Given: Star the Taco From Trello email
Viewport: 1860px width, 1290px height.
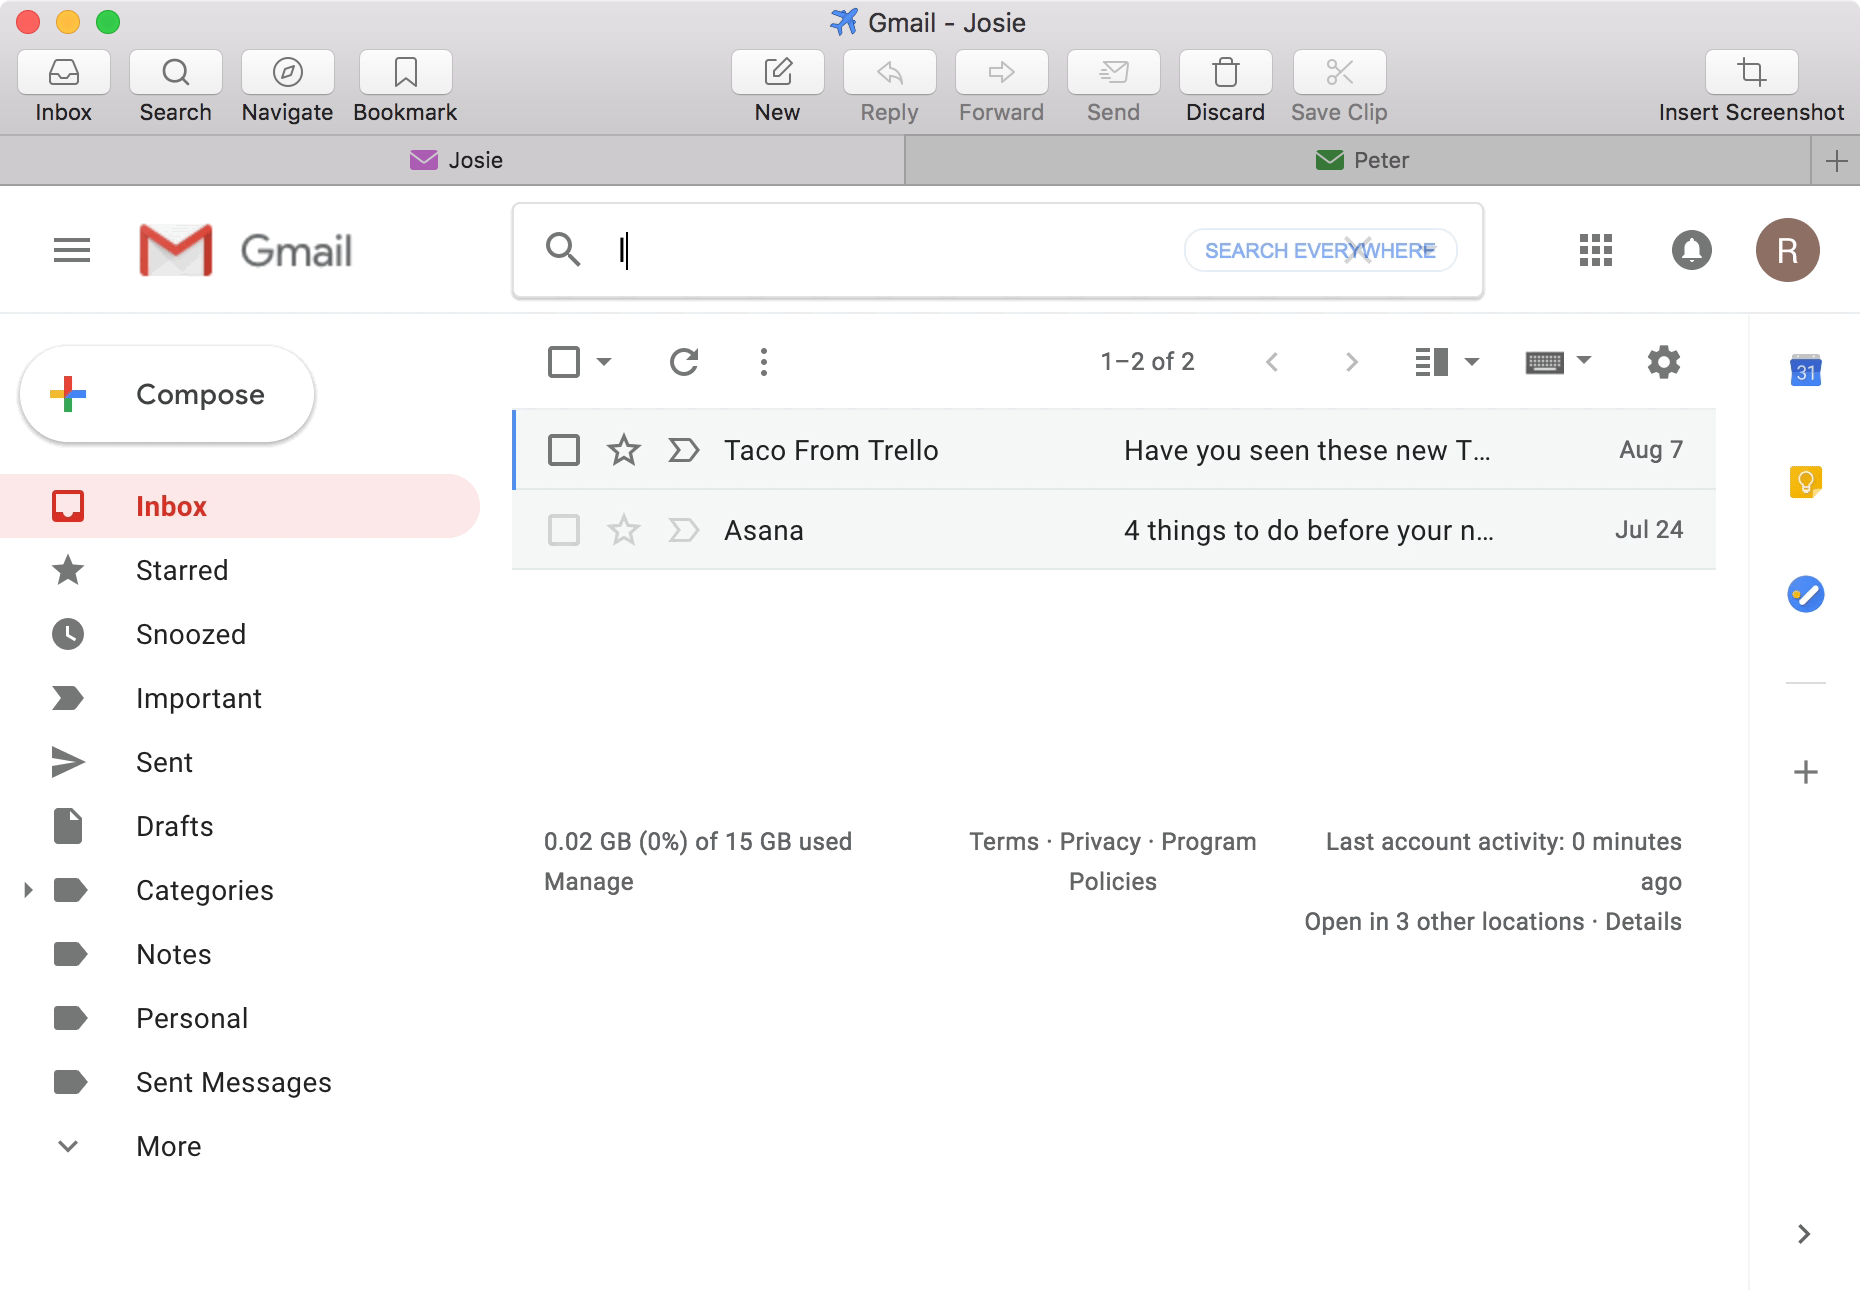Looking at the screenshot, I should (x=624, y=450).
